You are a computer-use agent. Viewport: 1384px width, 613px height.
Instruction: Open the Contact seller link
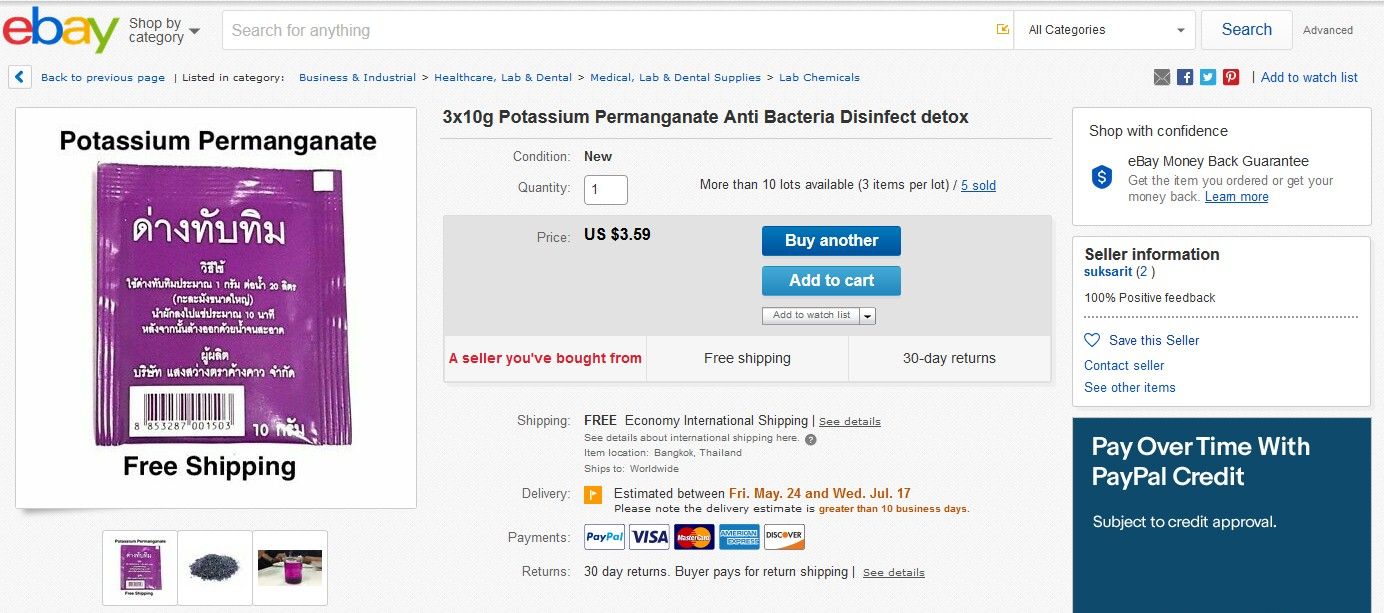click(x=1124, y=365)
